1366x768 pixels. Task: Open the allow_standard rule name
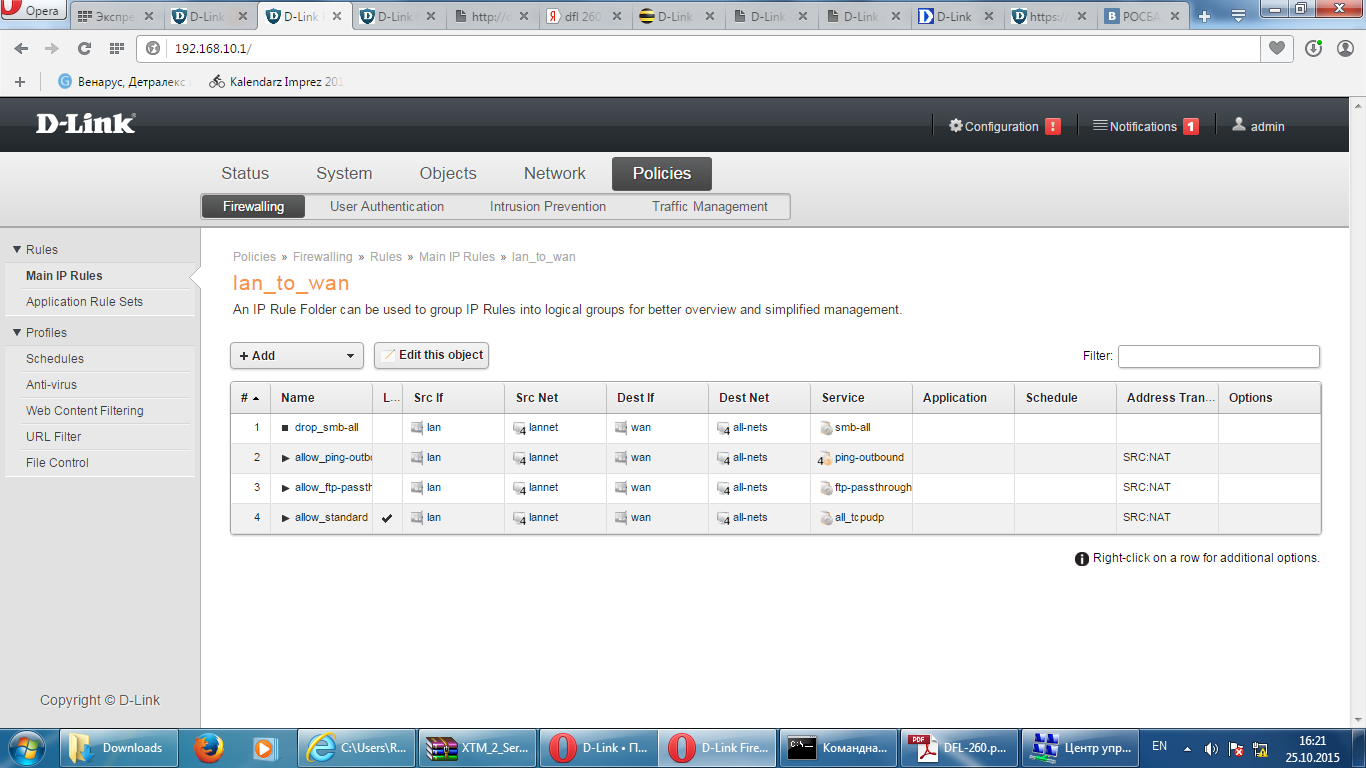click(x=331, y=518)
